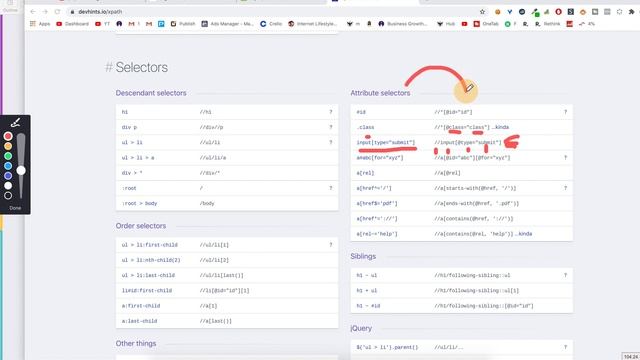Viewport: 640px width, 360px height.
Task: Click the a:first-child selector cell
Action: point(141,306)
